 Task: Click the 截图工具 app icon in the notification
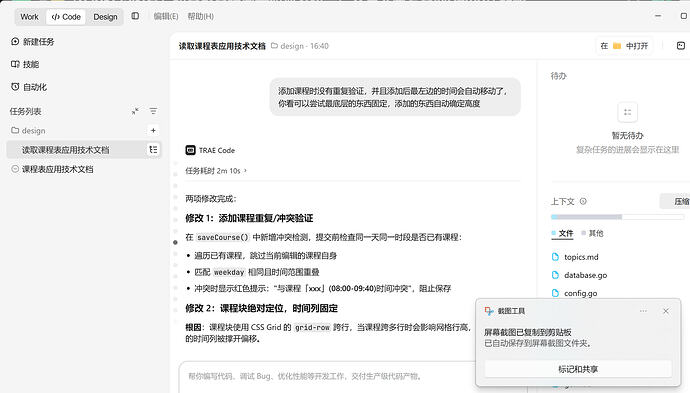click(x=489, y=311)
